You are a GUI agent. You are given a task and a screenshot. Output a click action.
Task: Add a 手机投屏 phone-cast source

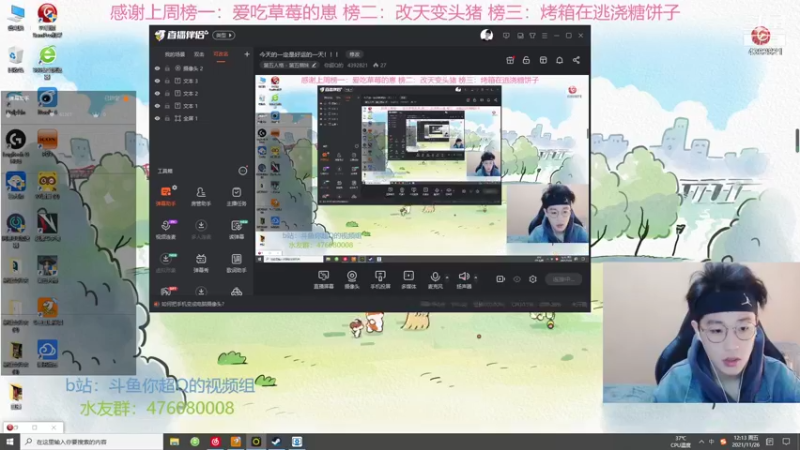380,280
